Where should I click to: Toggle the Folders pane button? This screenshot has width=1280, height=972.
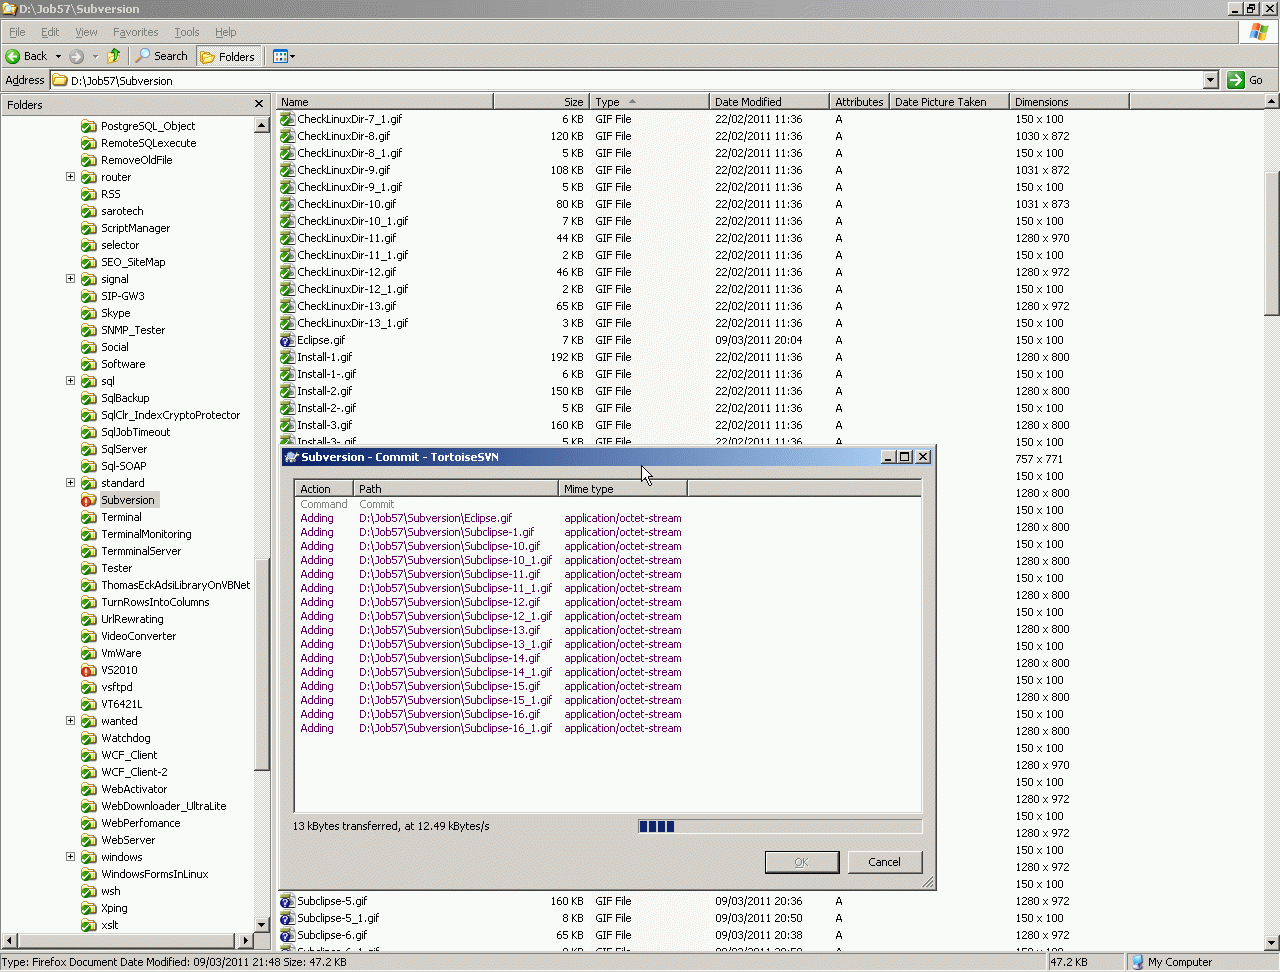pos(228,56)
